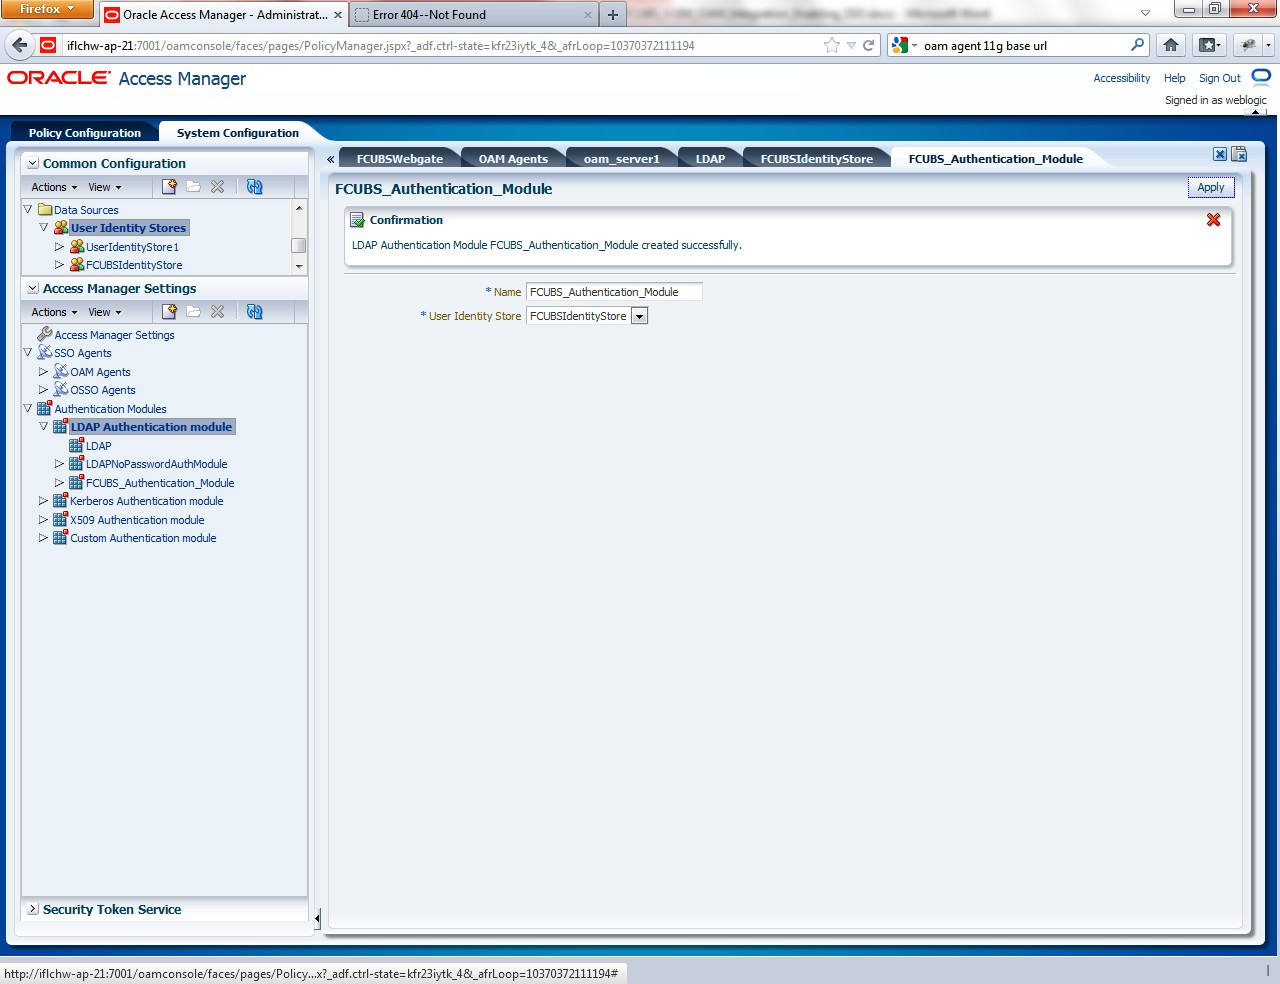1280x984 pixels.
Task: Open a new browser tab with plus
Action: coord(613,15)
